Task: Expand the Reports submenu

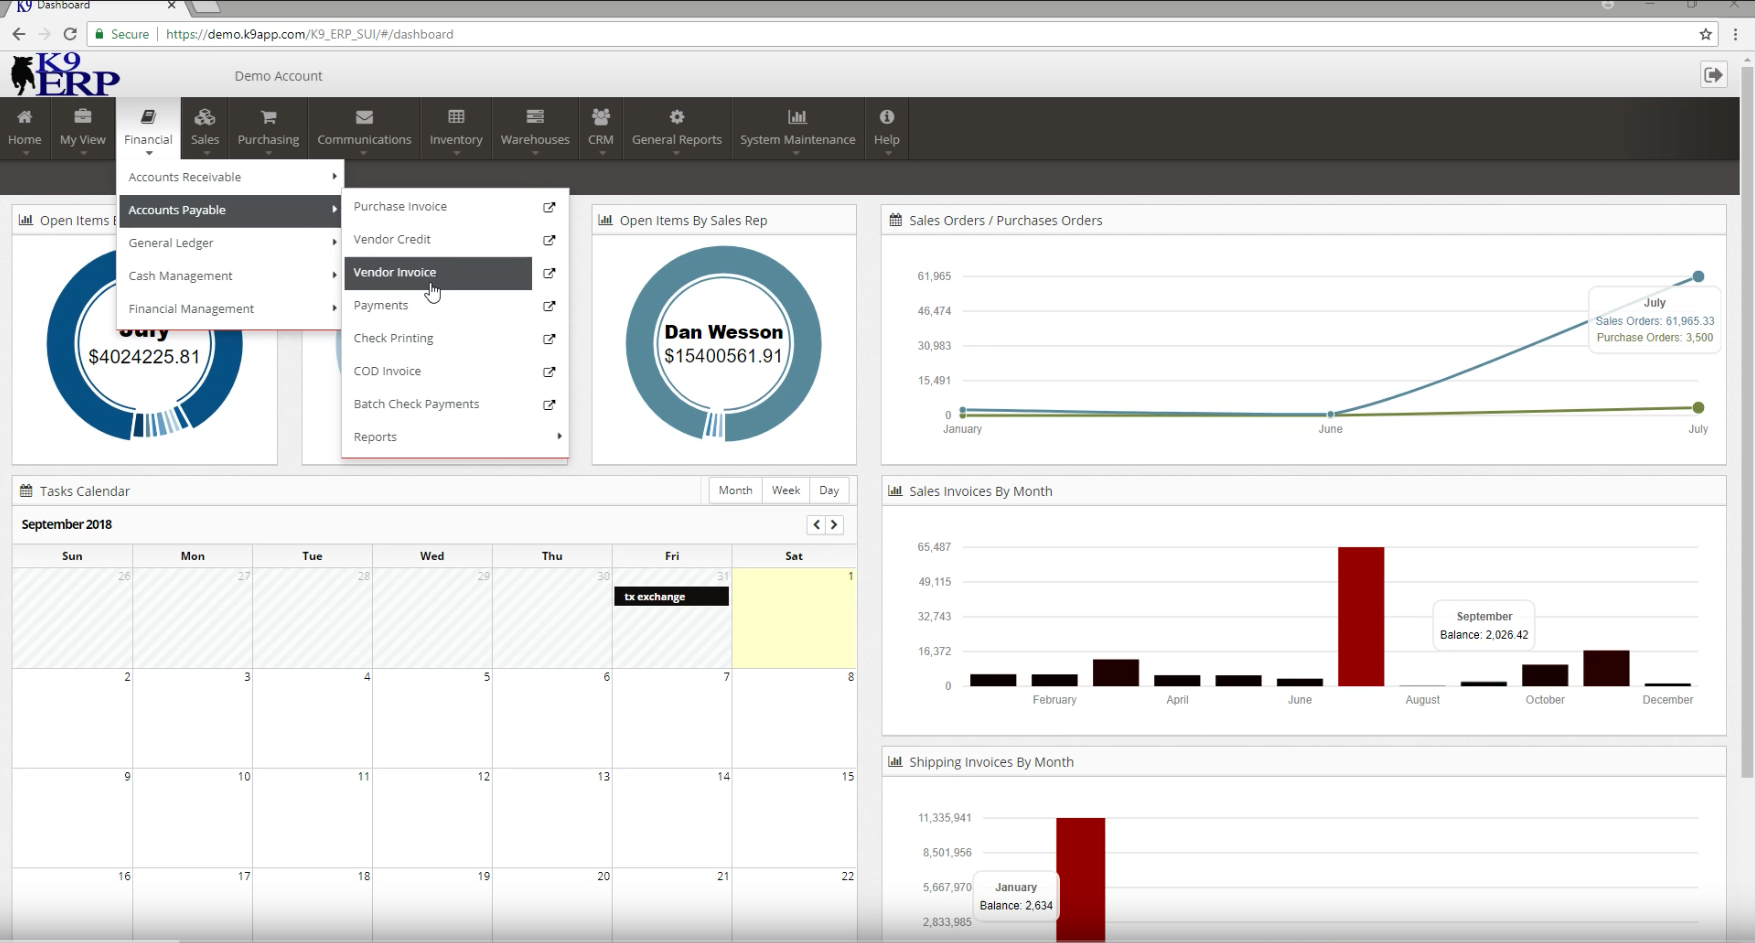Action: point(455,437)
